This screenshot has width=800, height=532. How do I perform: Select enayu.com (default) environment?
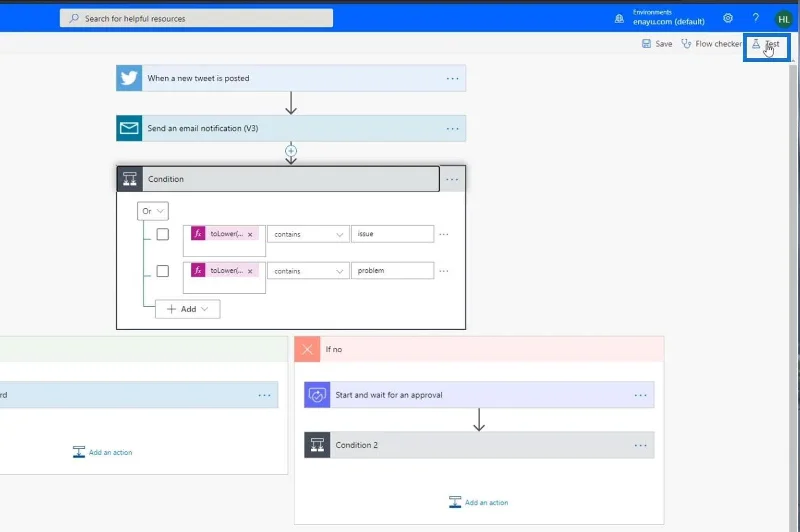tap(668, 22)
